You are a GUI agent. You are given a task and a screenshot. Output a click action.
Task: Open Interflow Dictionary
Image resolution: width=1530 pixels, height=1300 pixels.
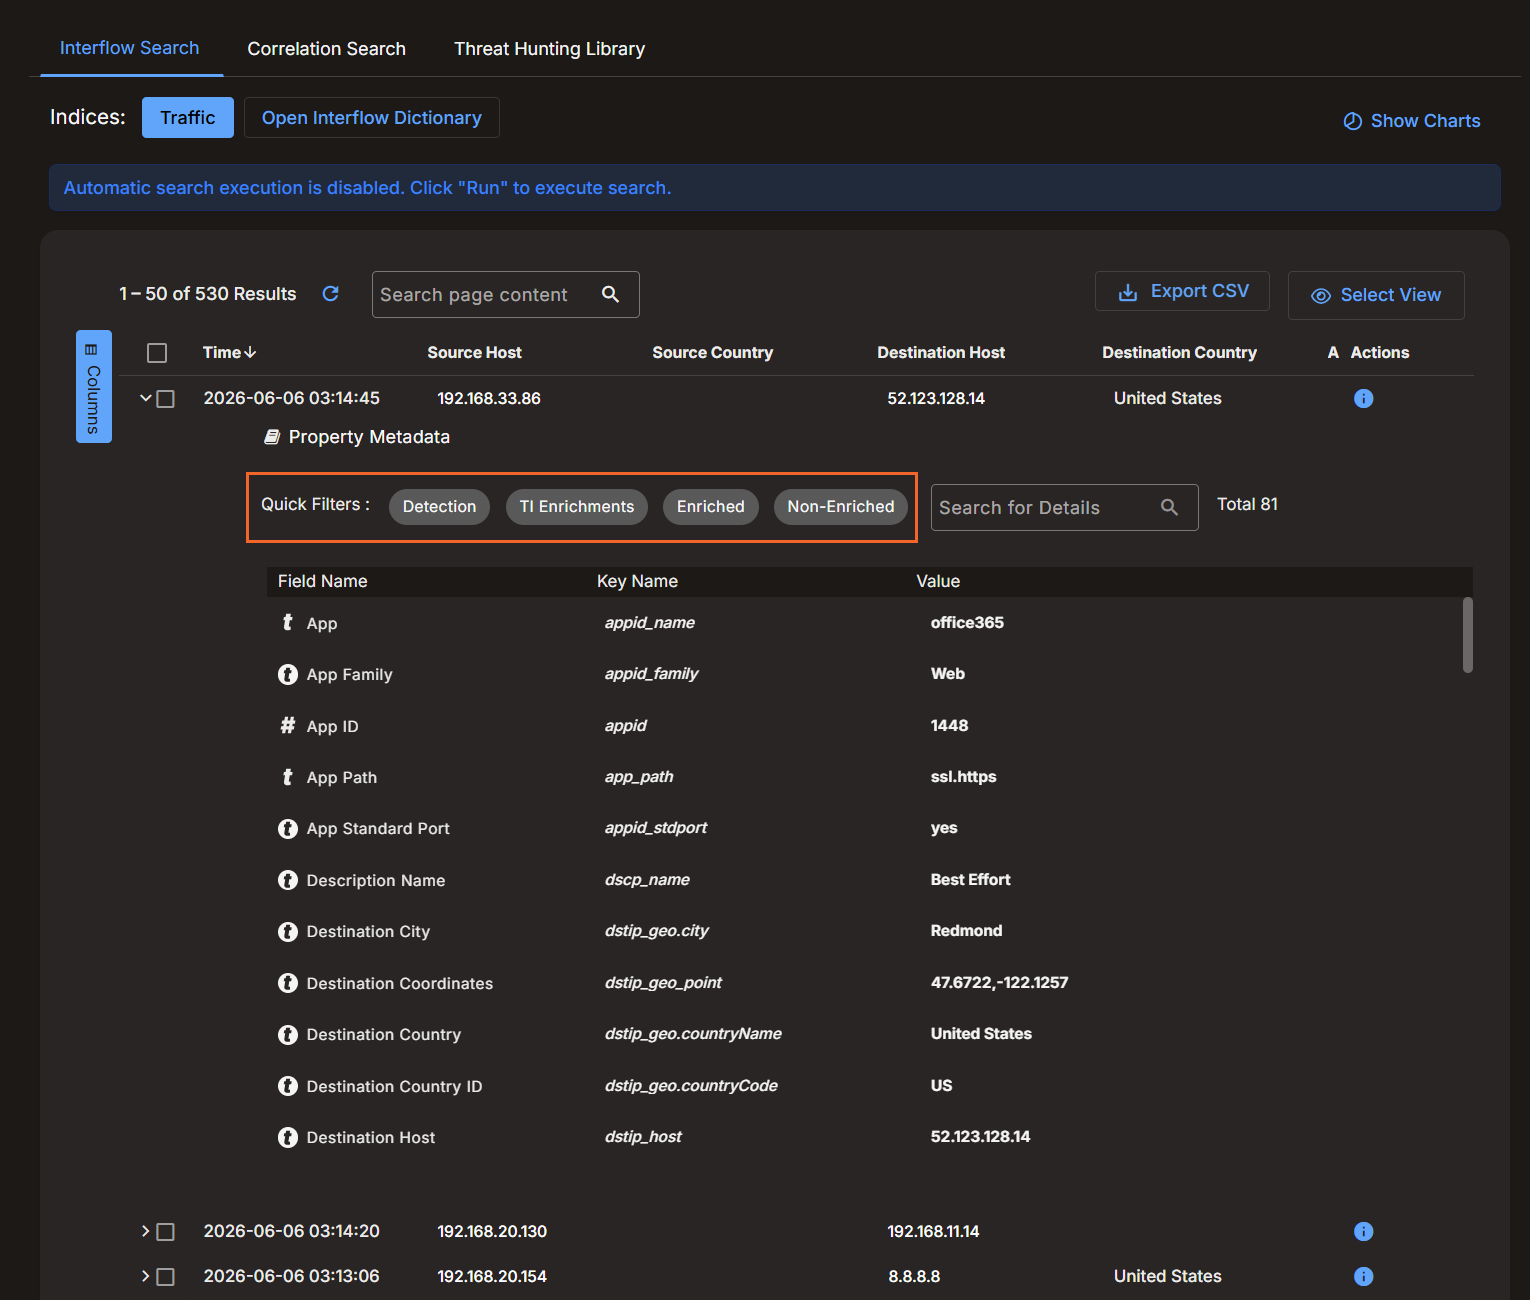pos(372,117)
